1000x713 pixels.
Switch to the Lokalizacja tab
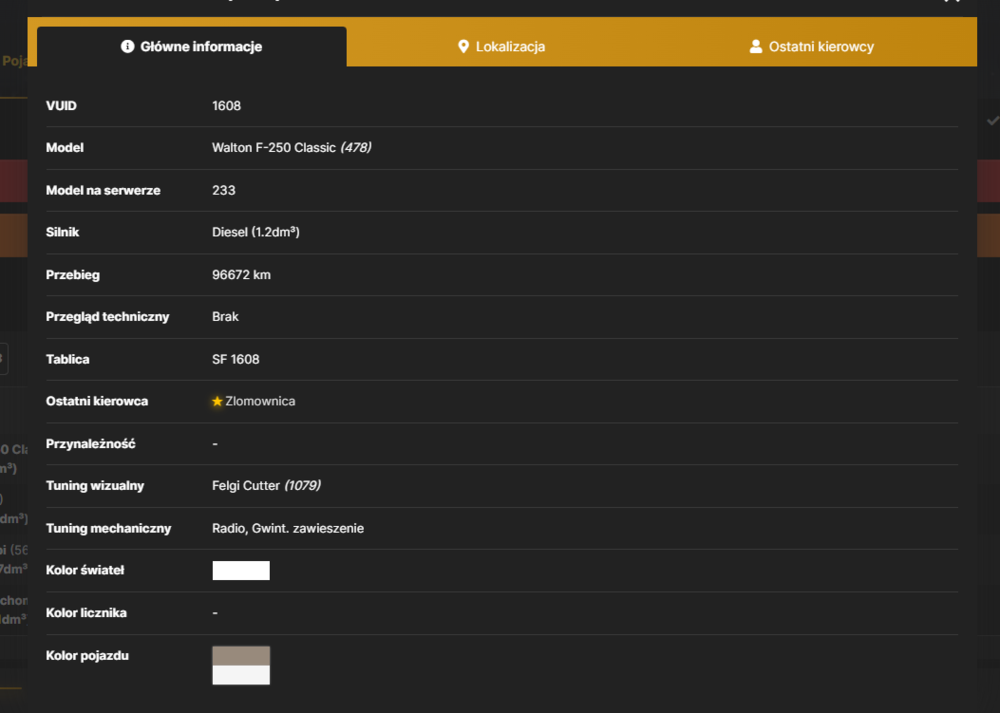click(501, 47)
